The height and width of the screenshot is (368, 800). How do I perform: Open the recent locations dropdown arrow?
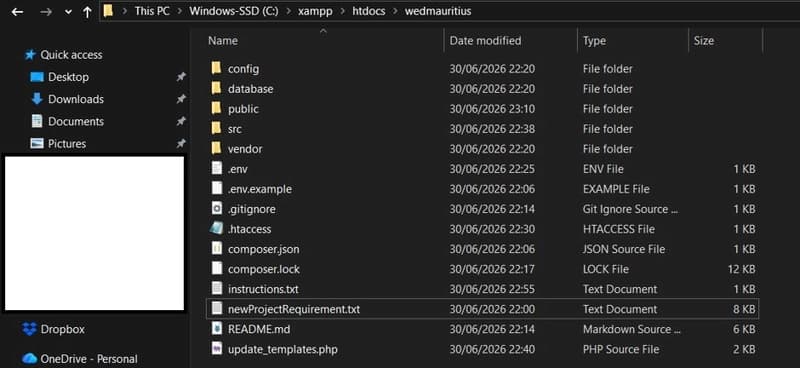(x=68, y=12)
